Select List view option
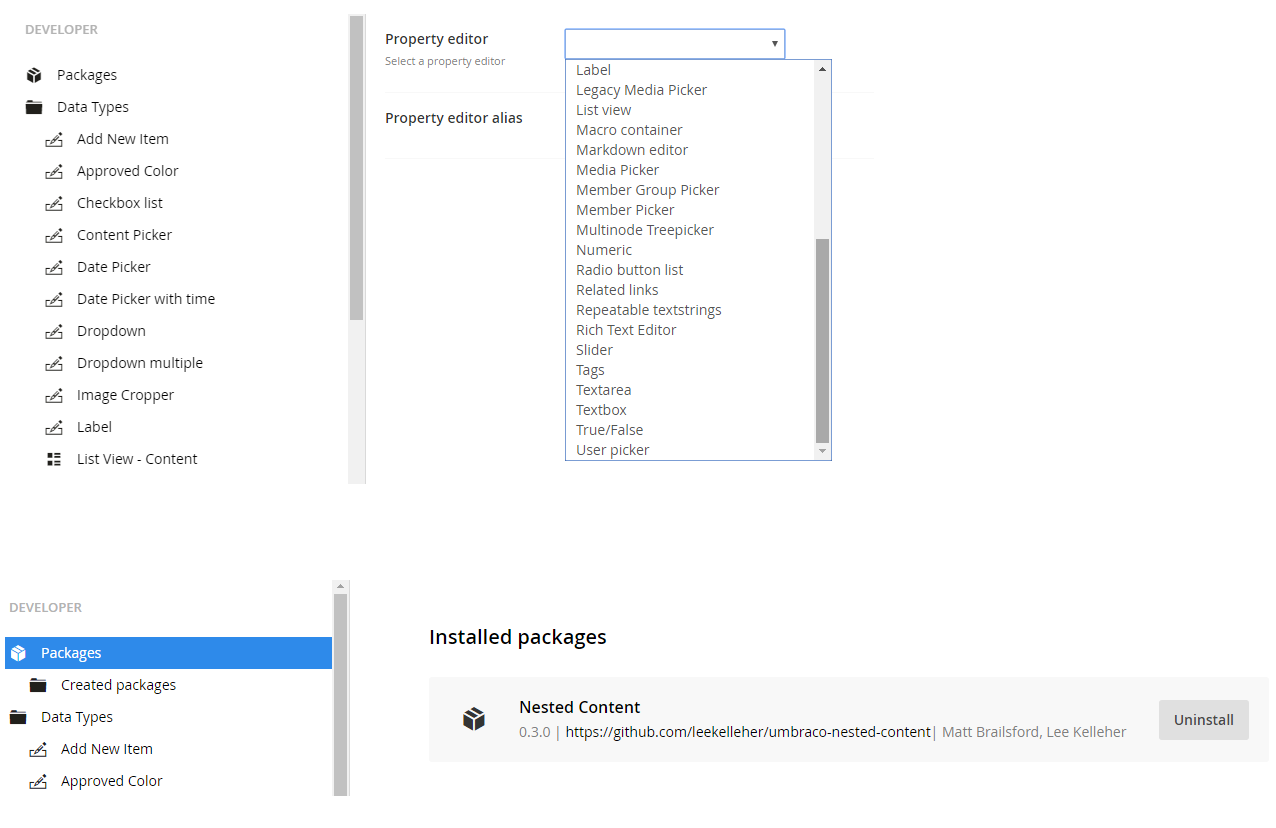Viewport: 1276px width, 828px height. click(x=603, y=110)
